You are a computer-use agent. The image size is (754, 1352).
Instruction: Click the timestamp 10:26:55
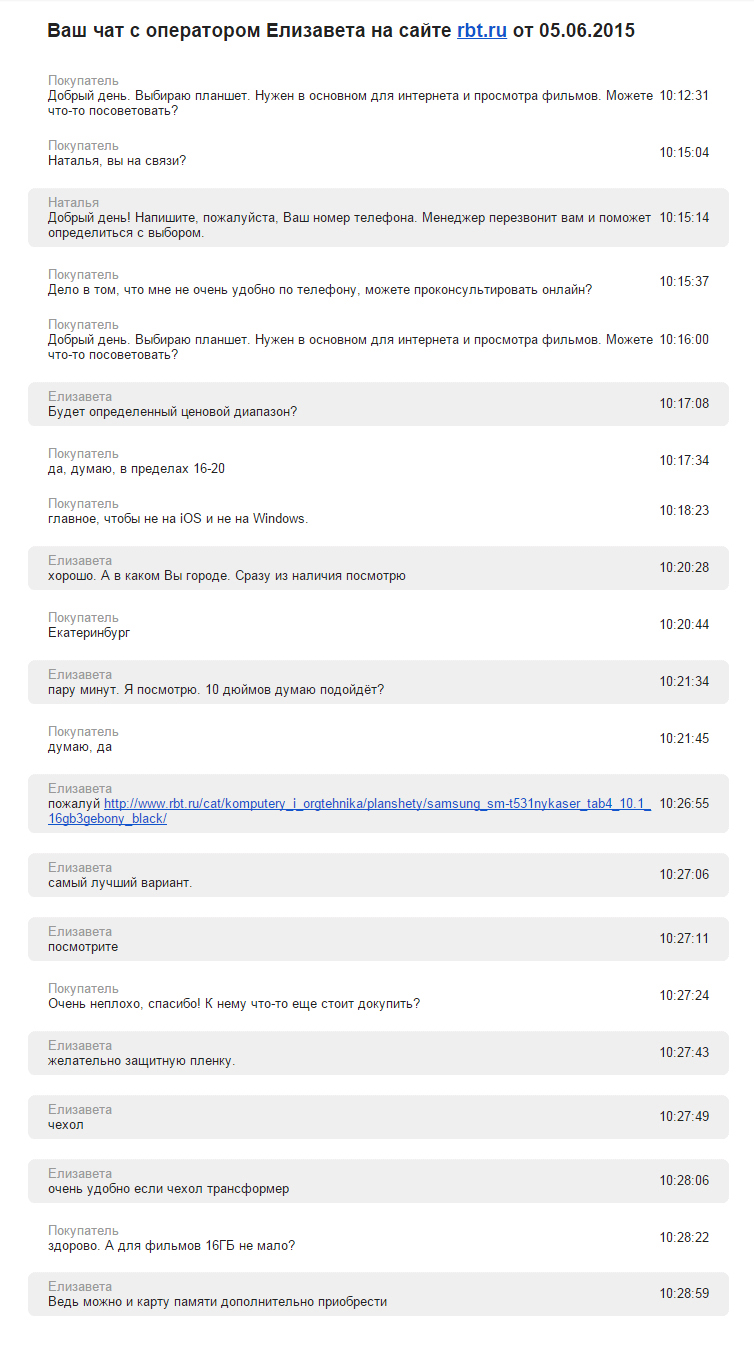(x=684, y=803)
